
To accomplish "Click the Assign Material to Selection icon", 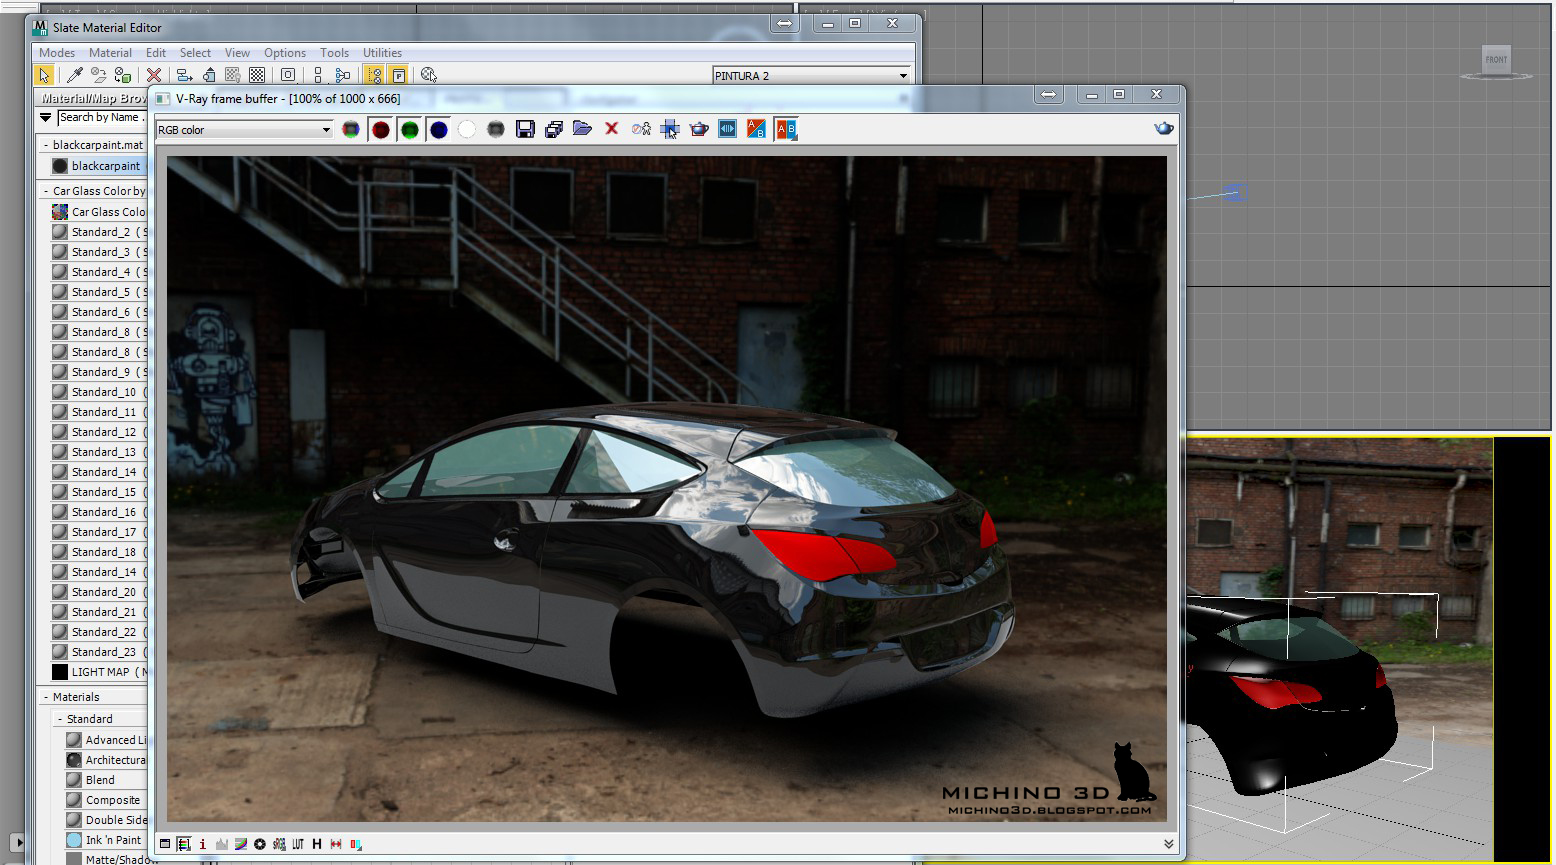I will 123,75.
